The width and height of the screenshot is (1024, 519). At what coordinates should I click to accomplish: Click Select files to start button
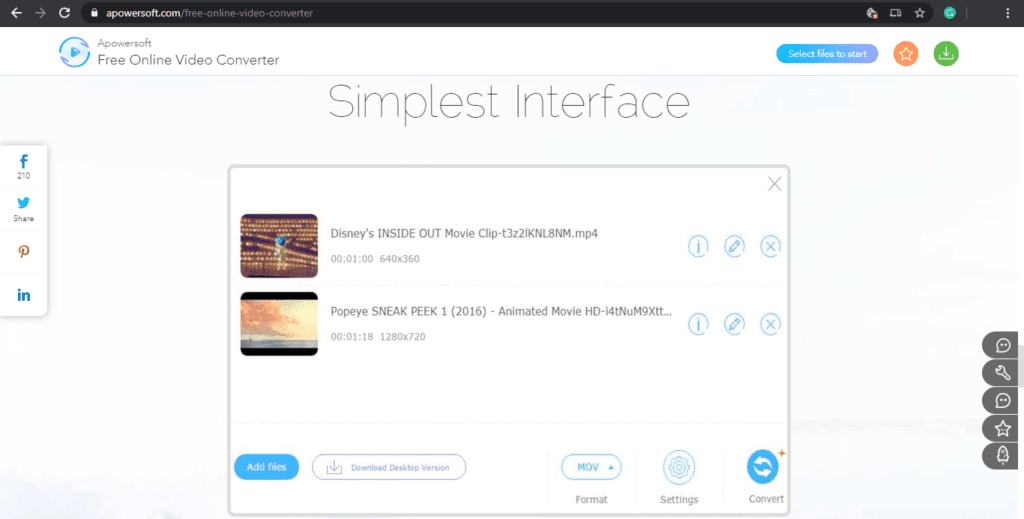tap(827, 54)
